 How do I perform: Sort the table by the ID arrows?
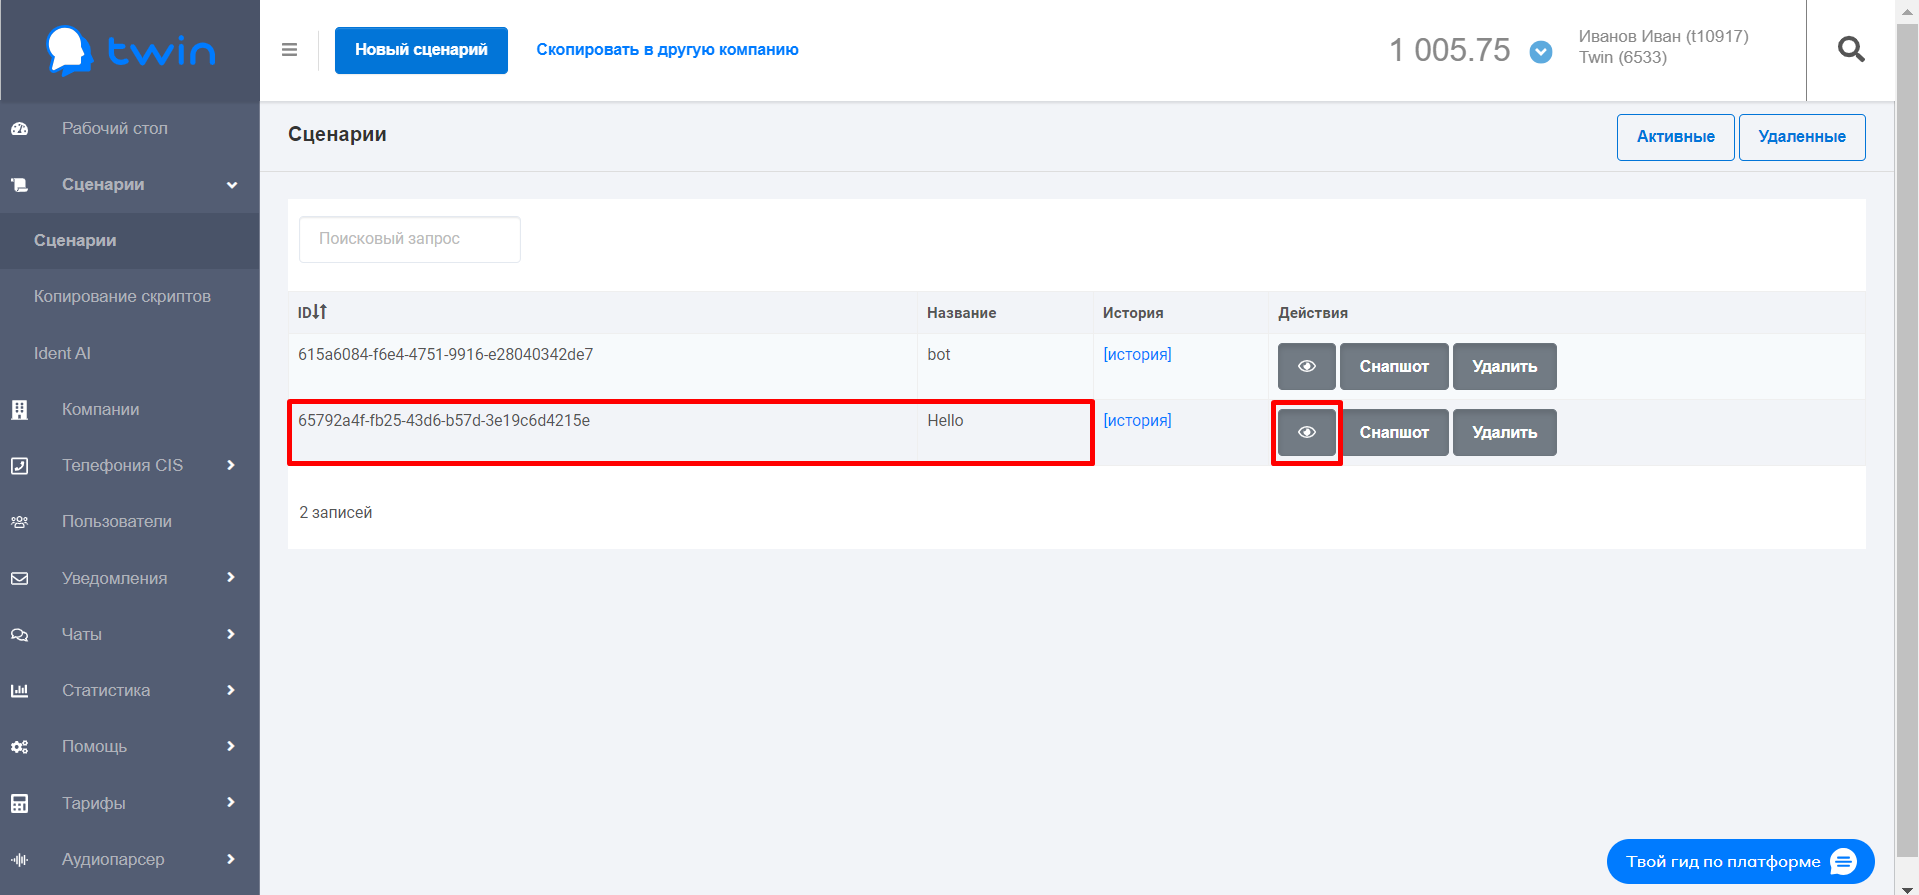coord(319,312)
